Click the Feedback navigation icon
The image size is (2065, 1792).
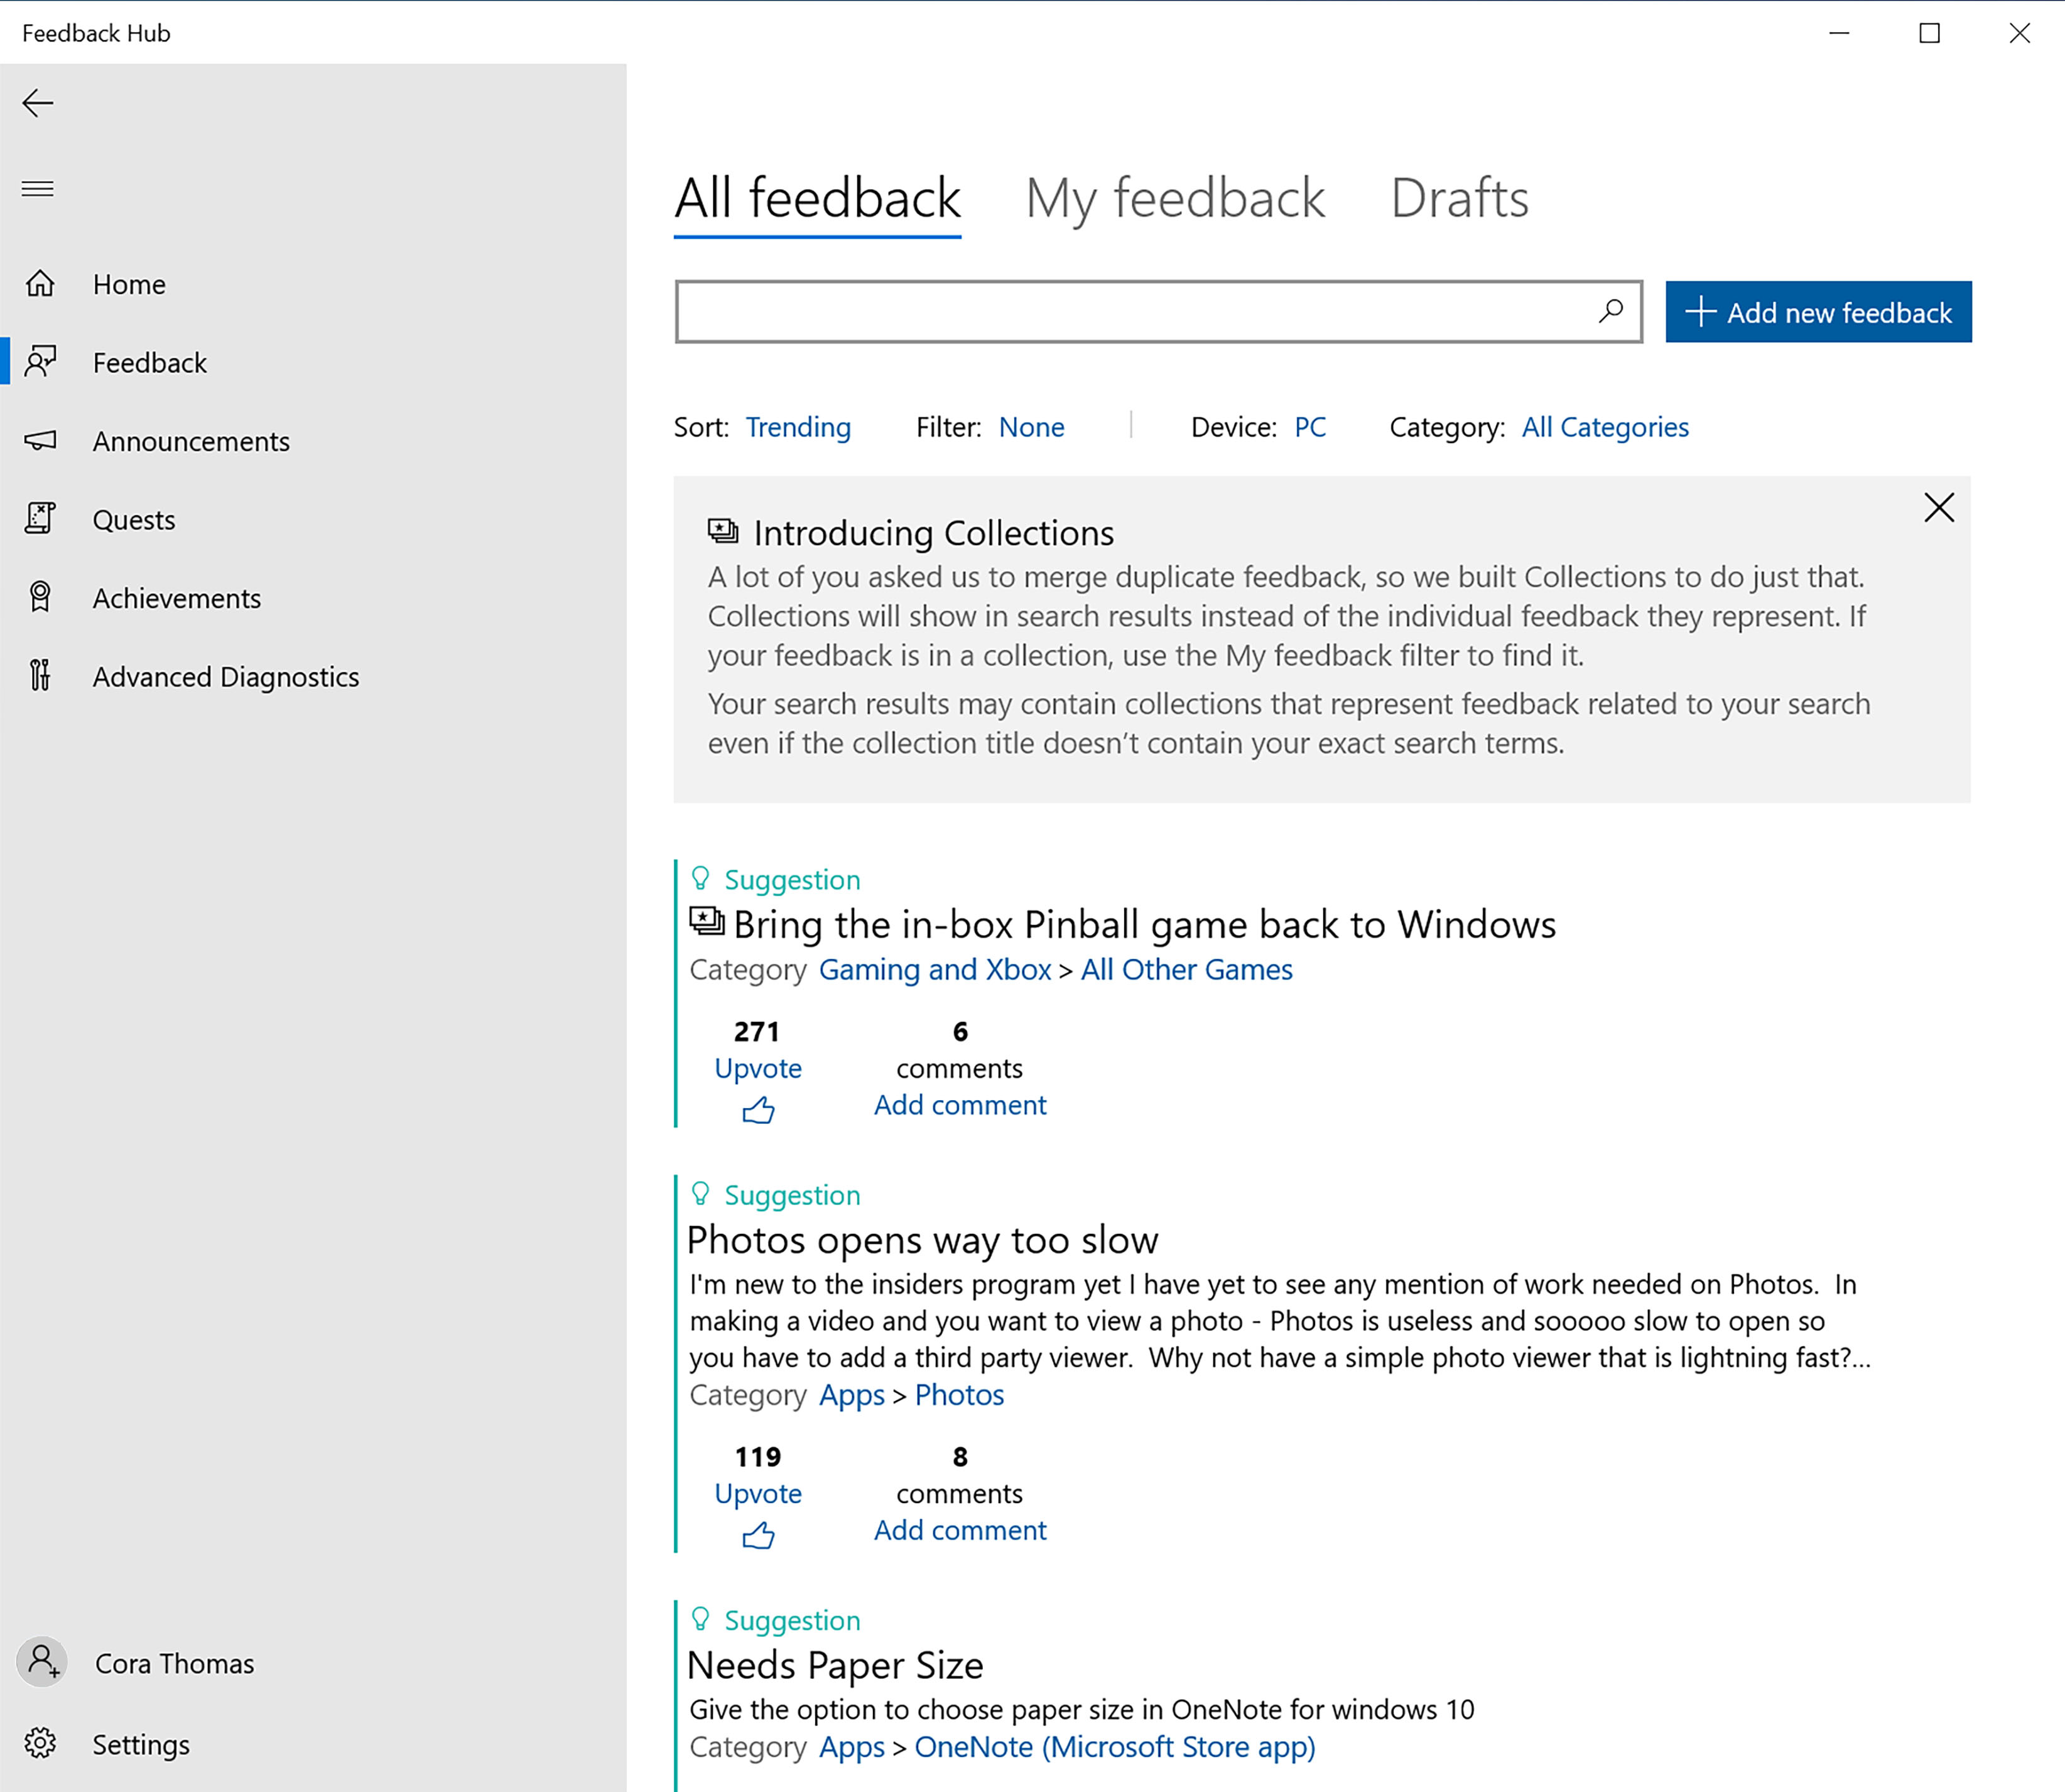44,362
